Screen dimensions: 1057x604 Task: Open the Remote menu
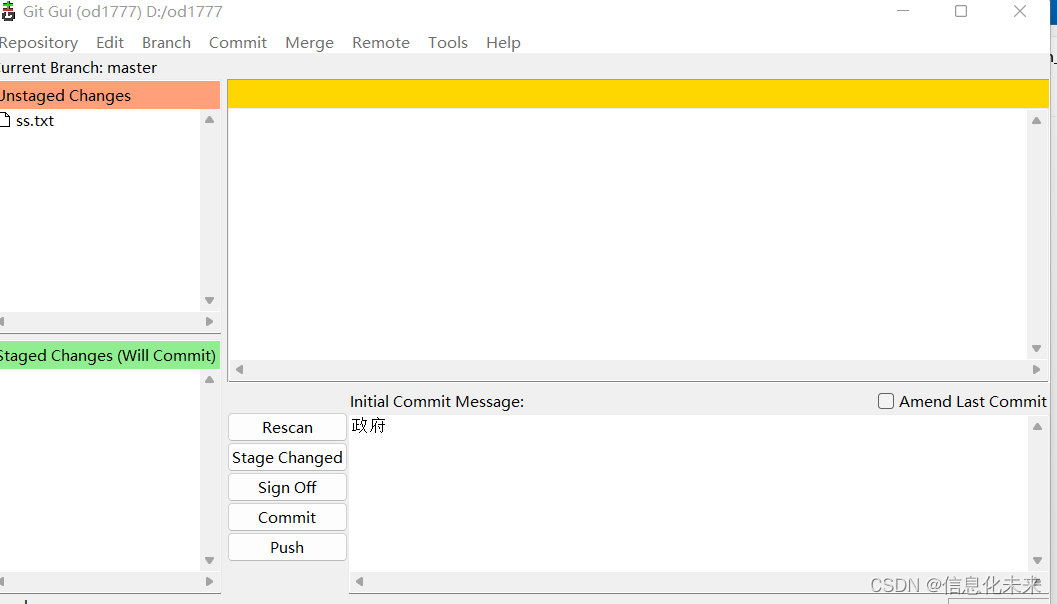tap(381, 42)
